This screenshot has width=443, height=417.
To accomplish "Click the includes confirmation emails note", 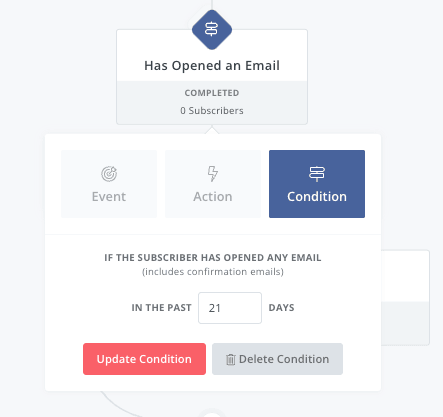I will [x=213, y=272].
